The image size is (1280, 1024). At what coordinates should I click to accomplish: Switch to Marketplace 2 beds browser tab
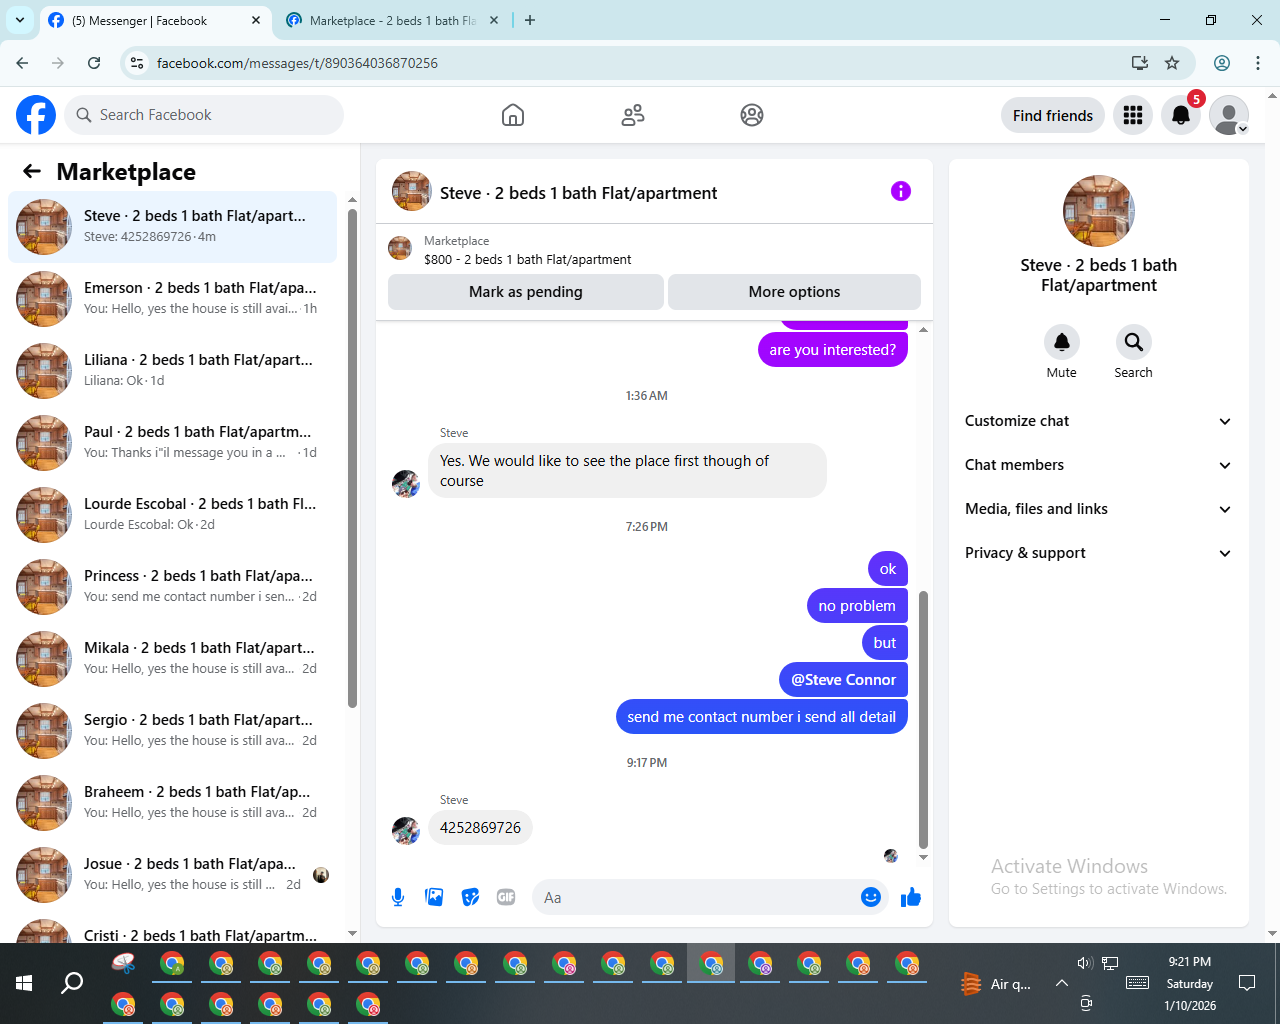tap(392, 20)
